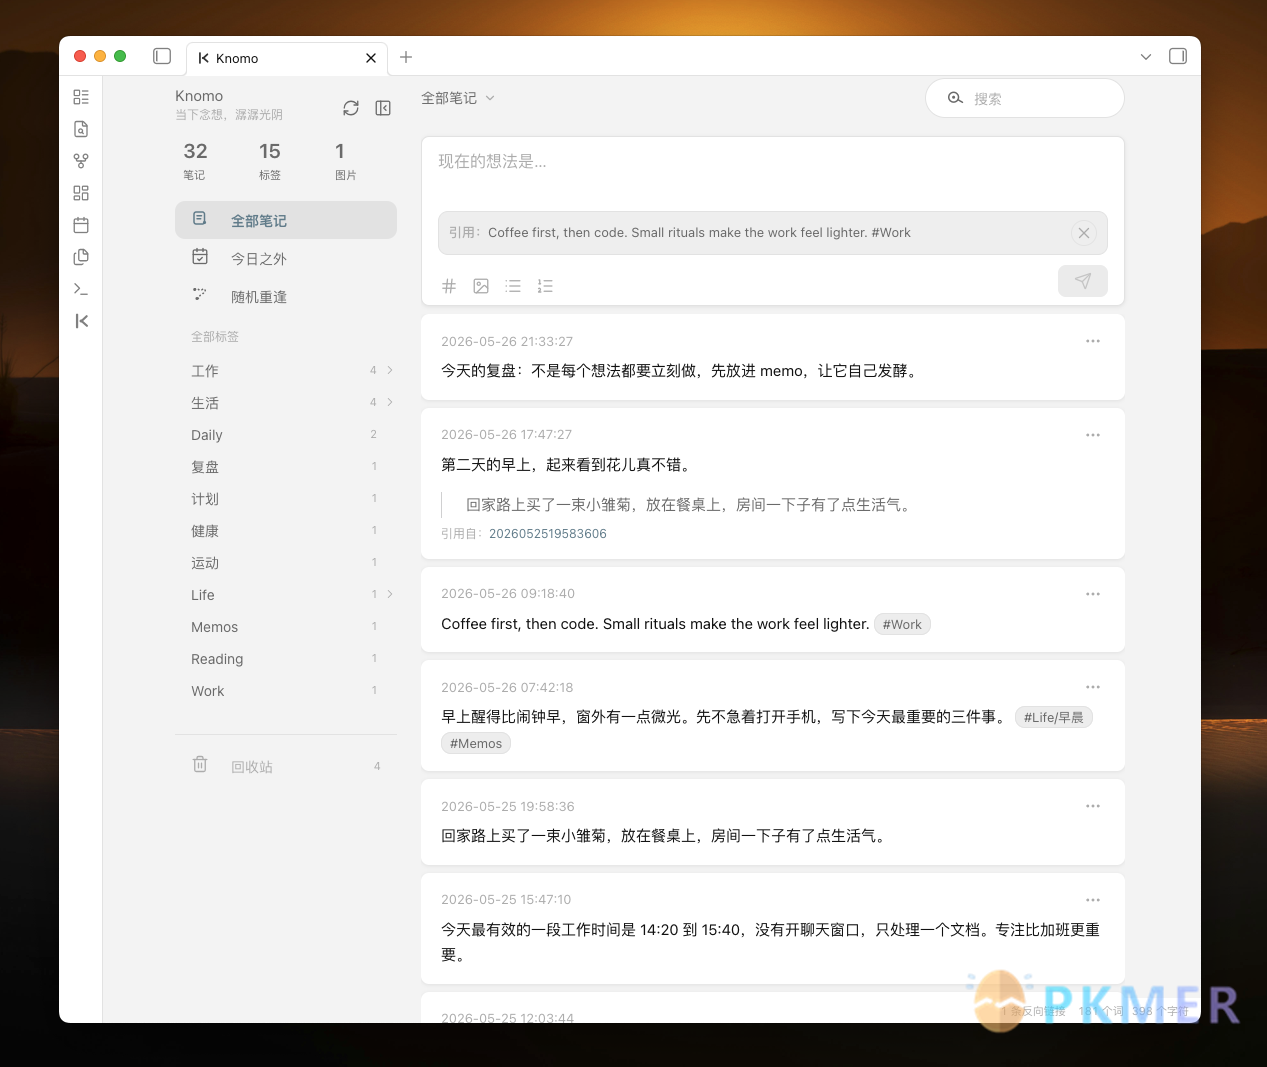The image size is (1267, 1067).
Task: Sync notes with the refresh icon
Action: coord(351,108)
